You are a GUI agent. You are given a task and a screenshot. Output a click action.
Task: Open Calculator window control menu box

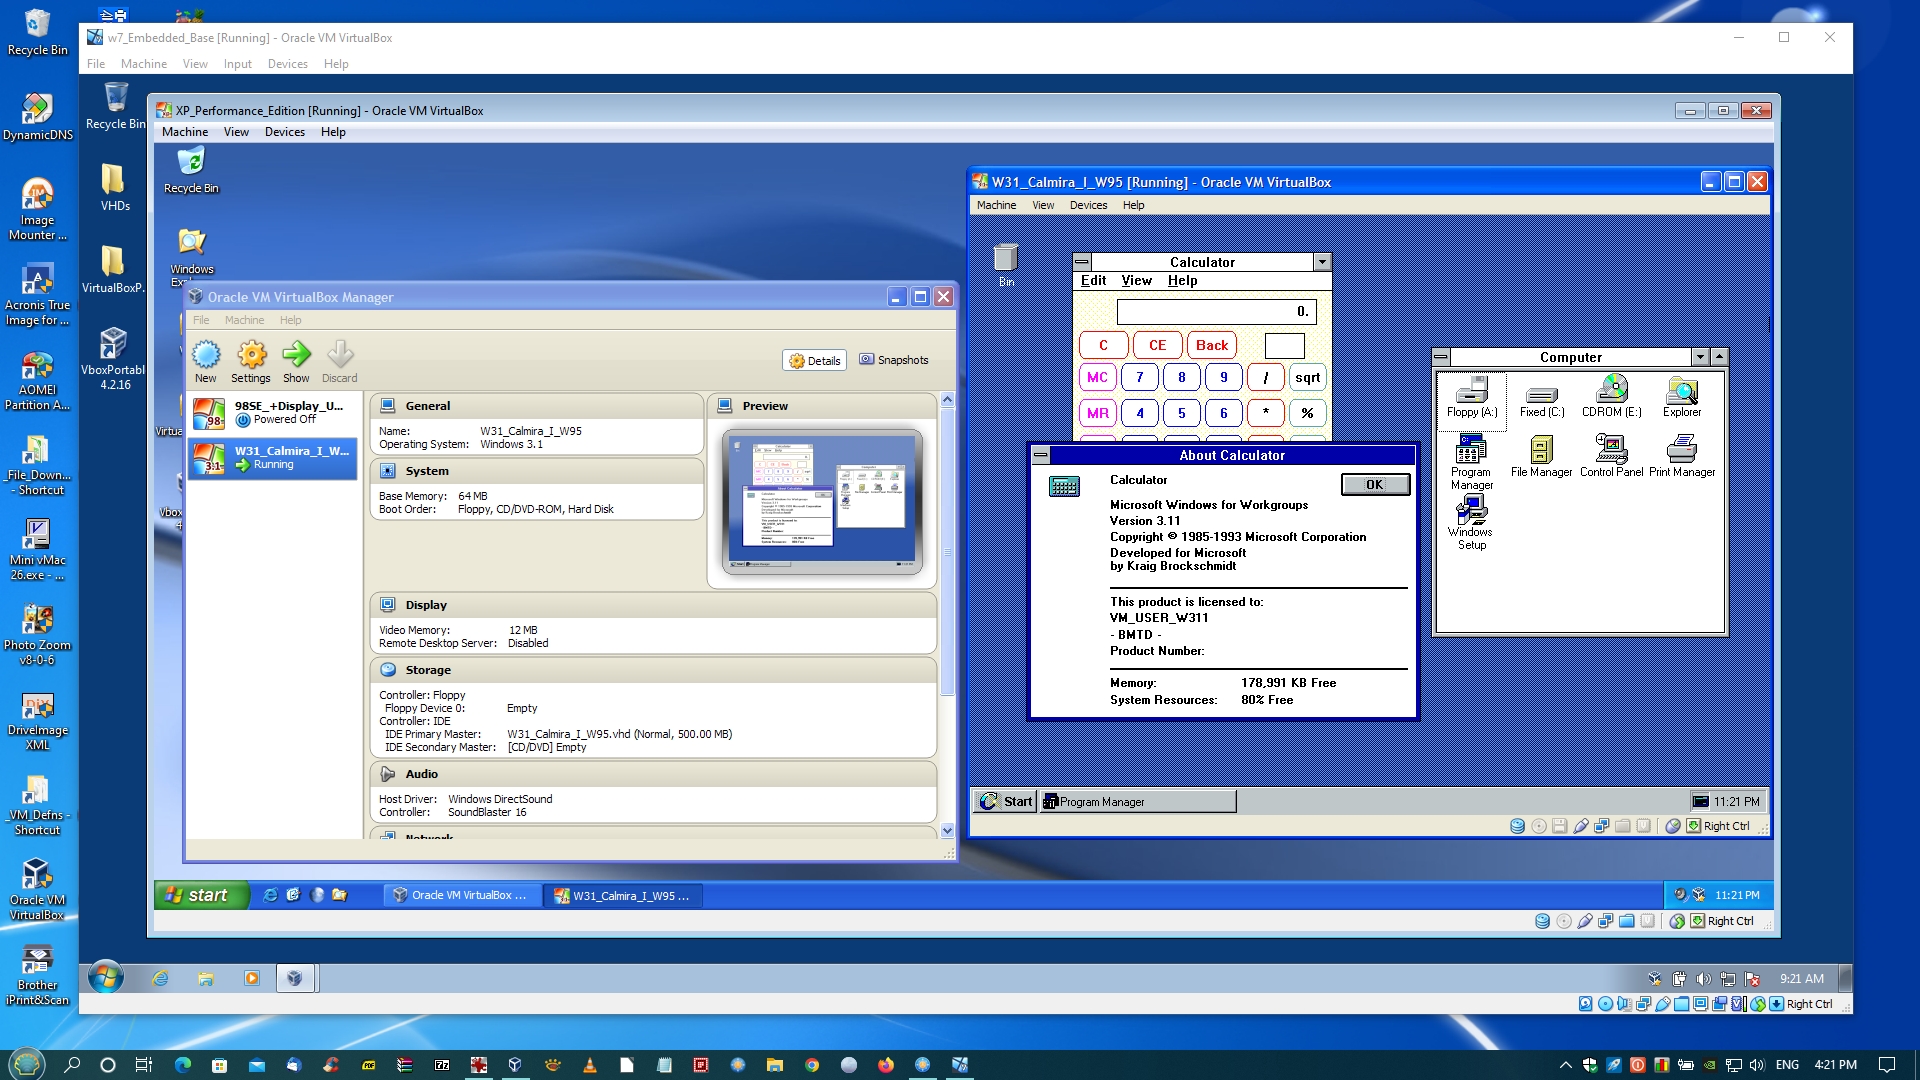coord(1082,262)
